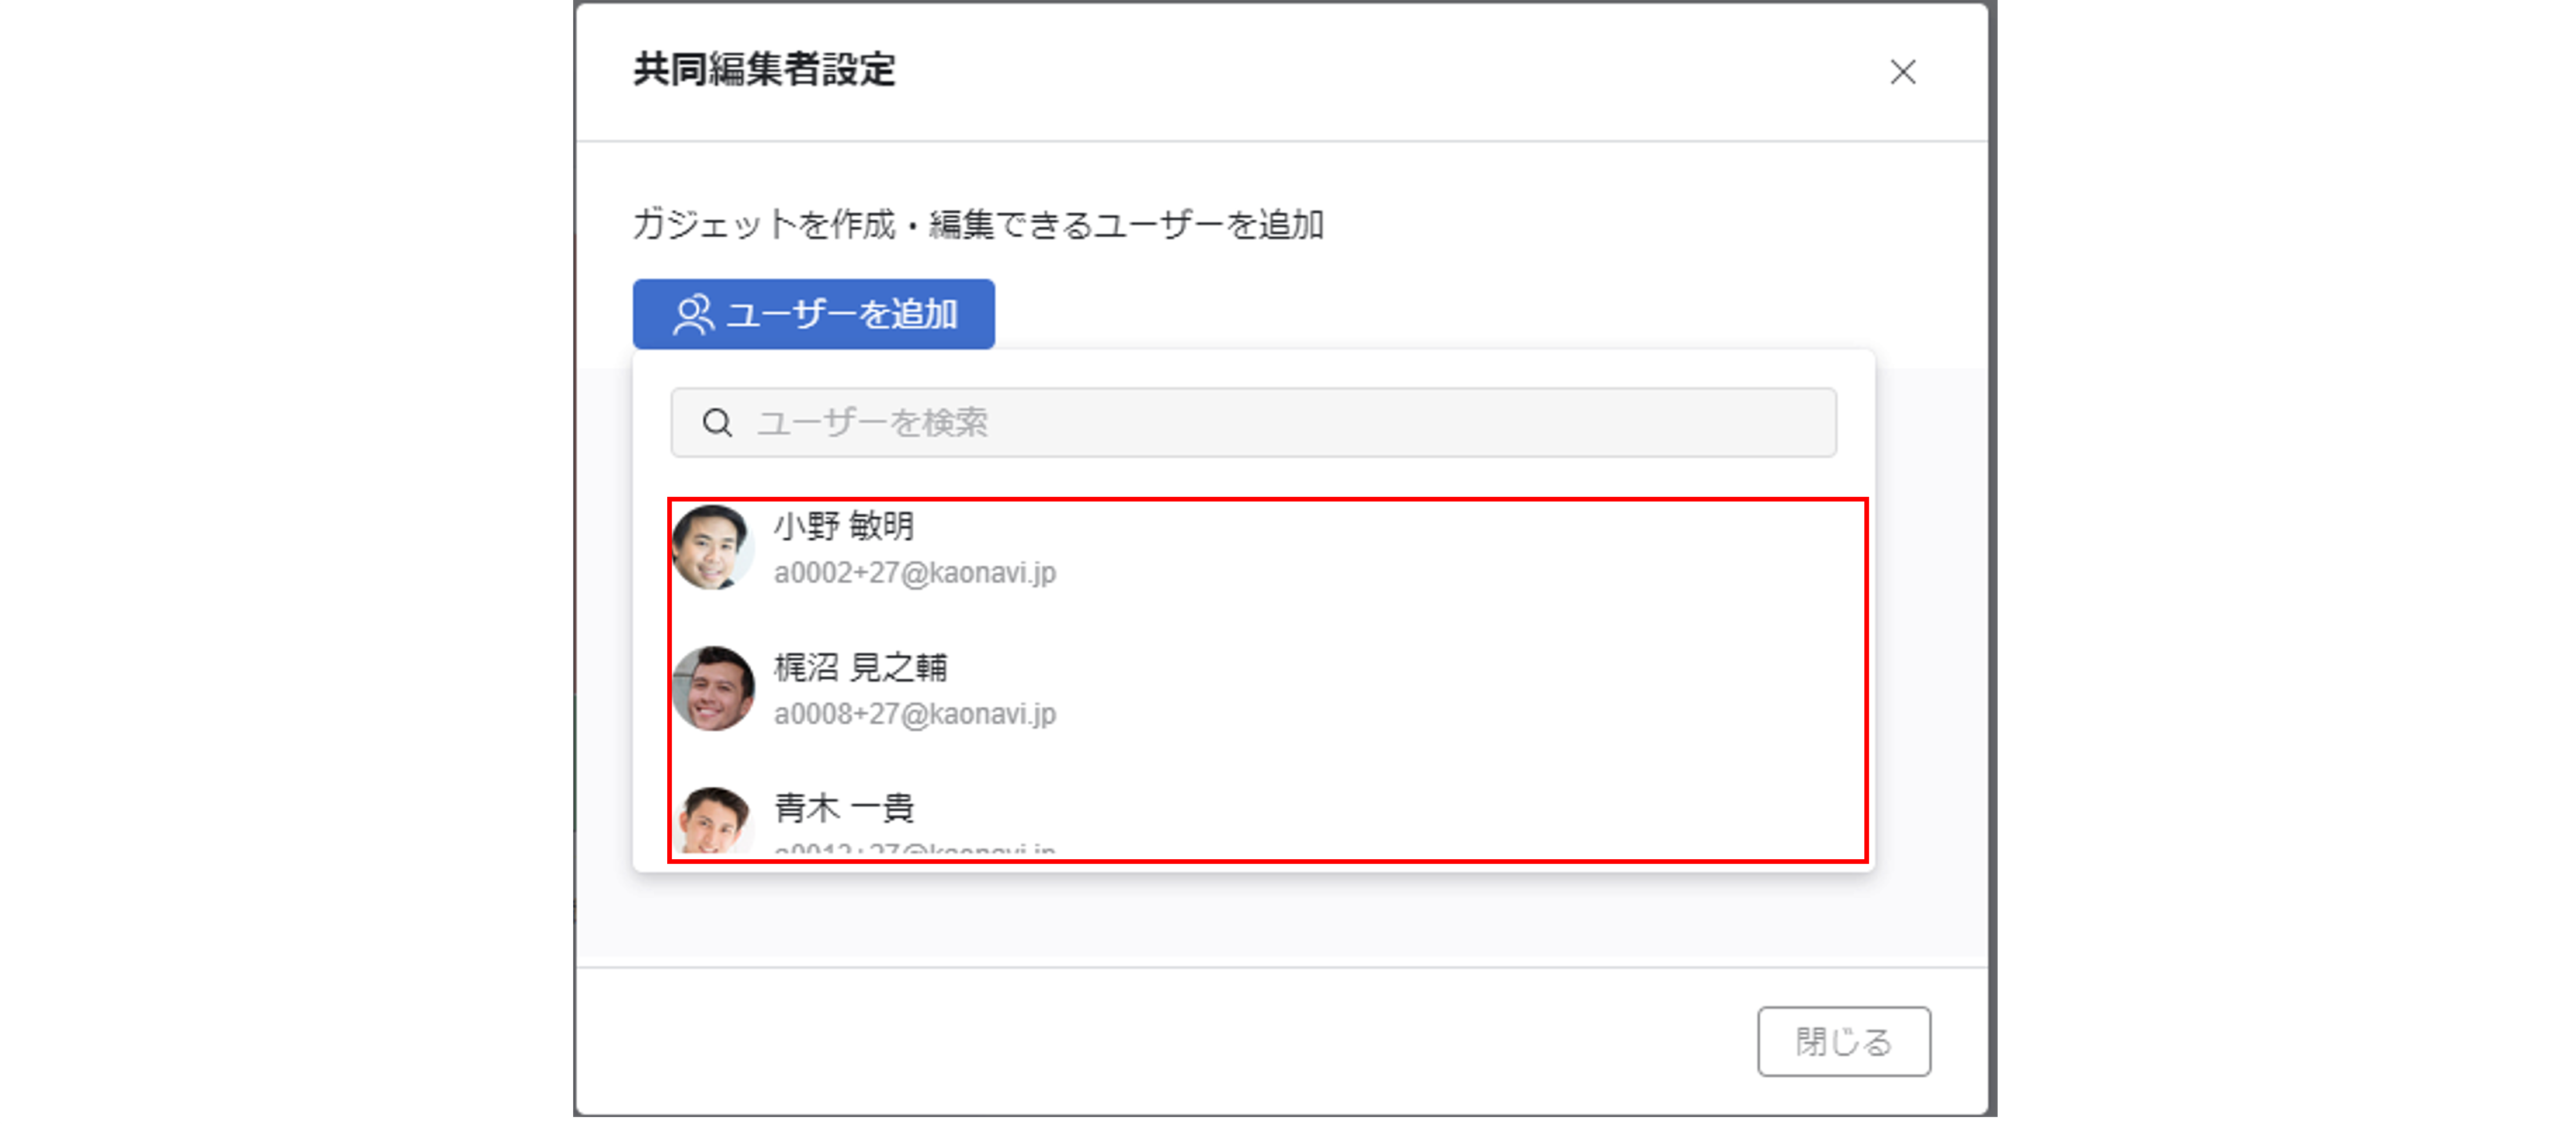Viewport: 2576px width, 1124px height.
Task: Click the email a0008+27@kaonavi.jp
Action: tap(914, 714)
